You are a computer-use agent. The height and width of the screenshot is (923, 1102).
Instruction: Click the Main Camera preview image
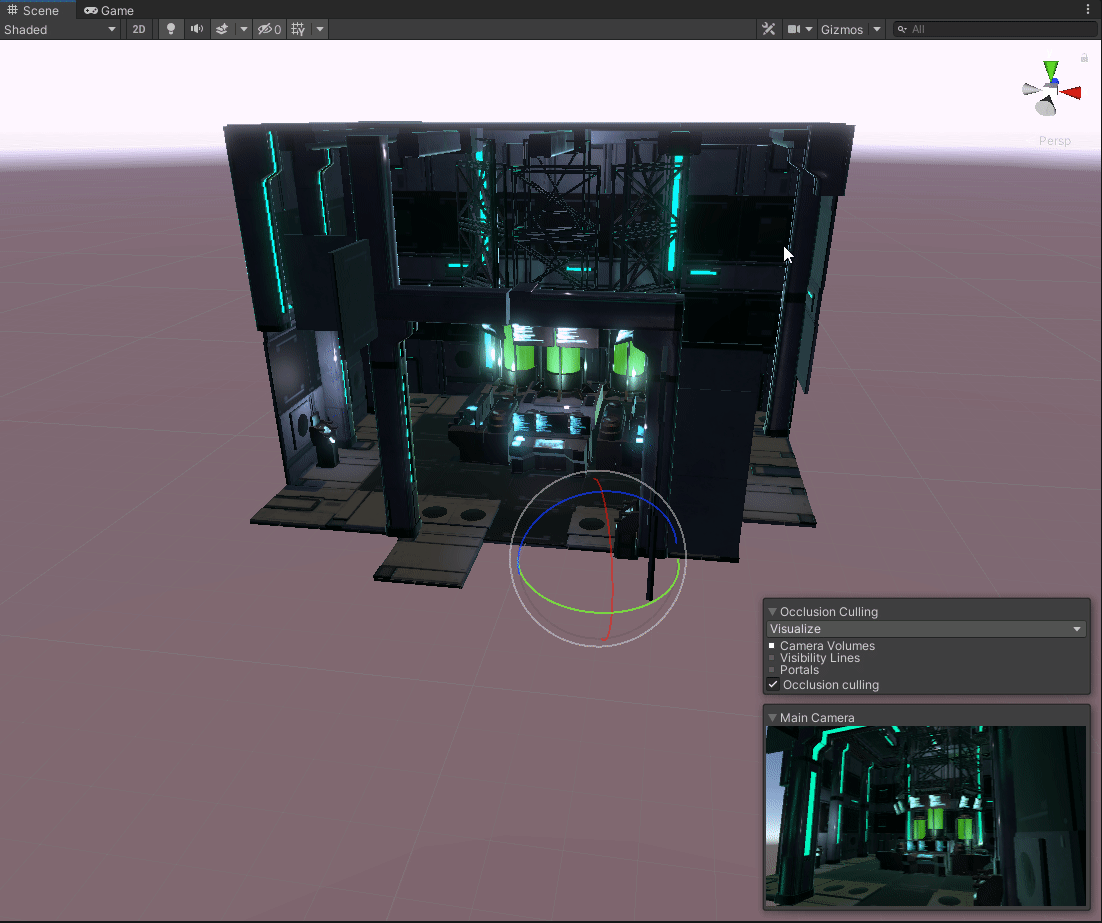(926, 816)
